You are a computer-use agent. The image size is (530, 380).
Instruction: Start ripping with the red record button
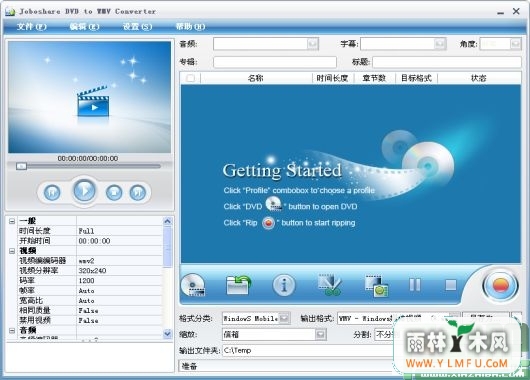[x=500, y=286]
